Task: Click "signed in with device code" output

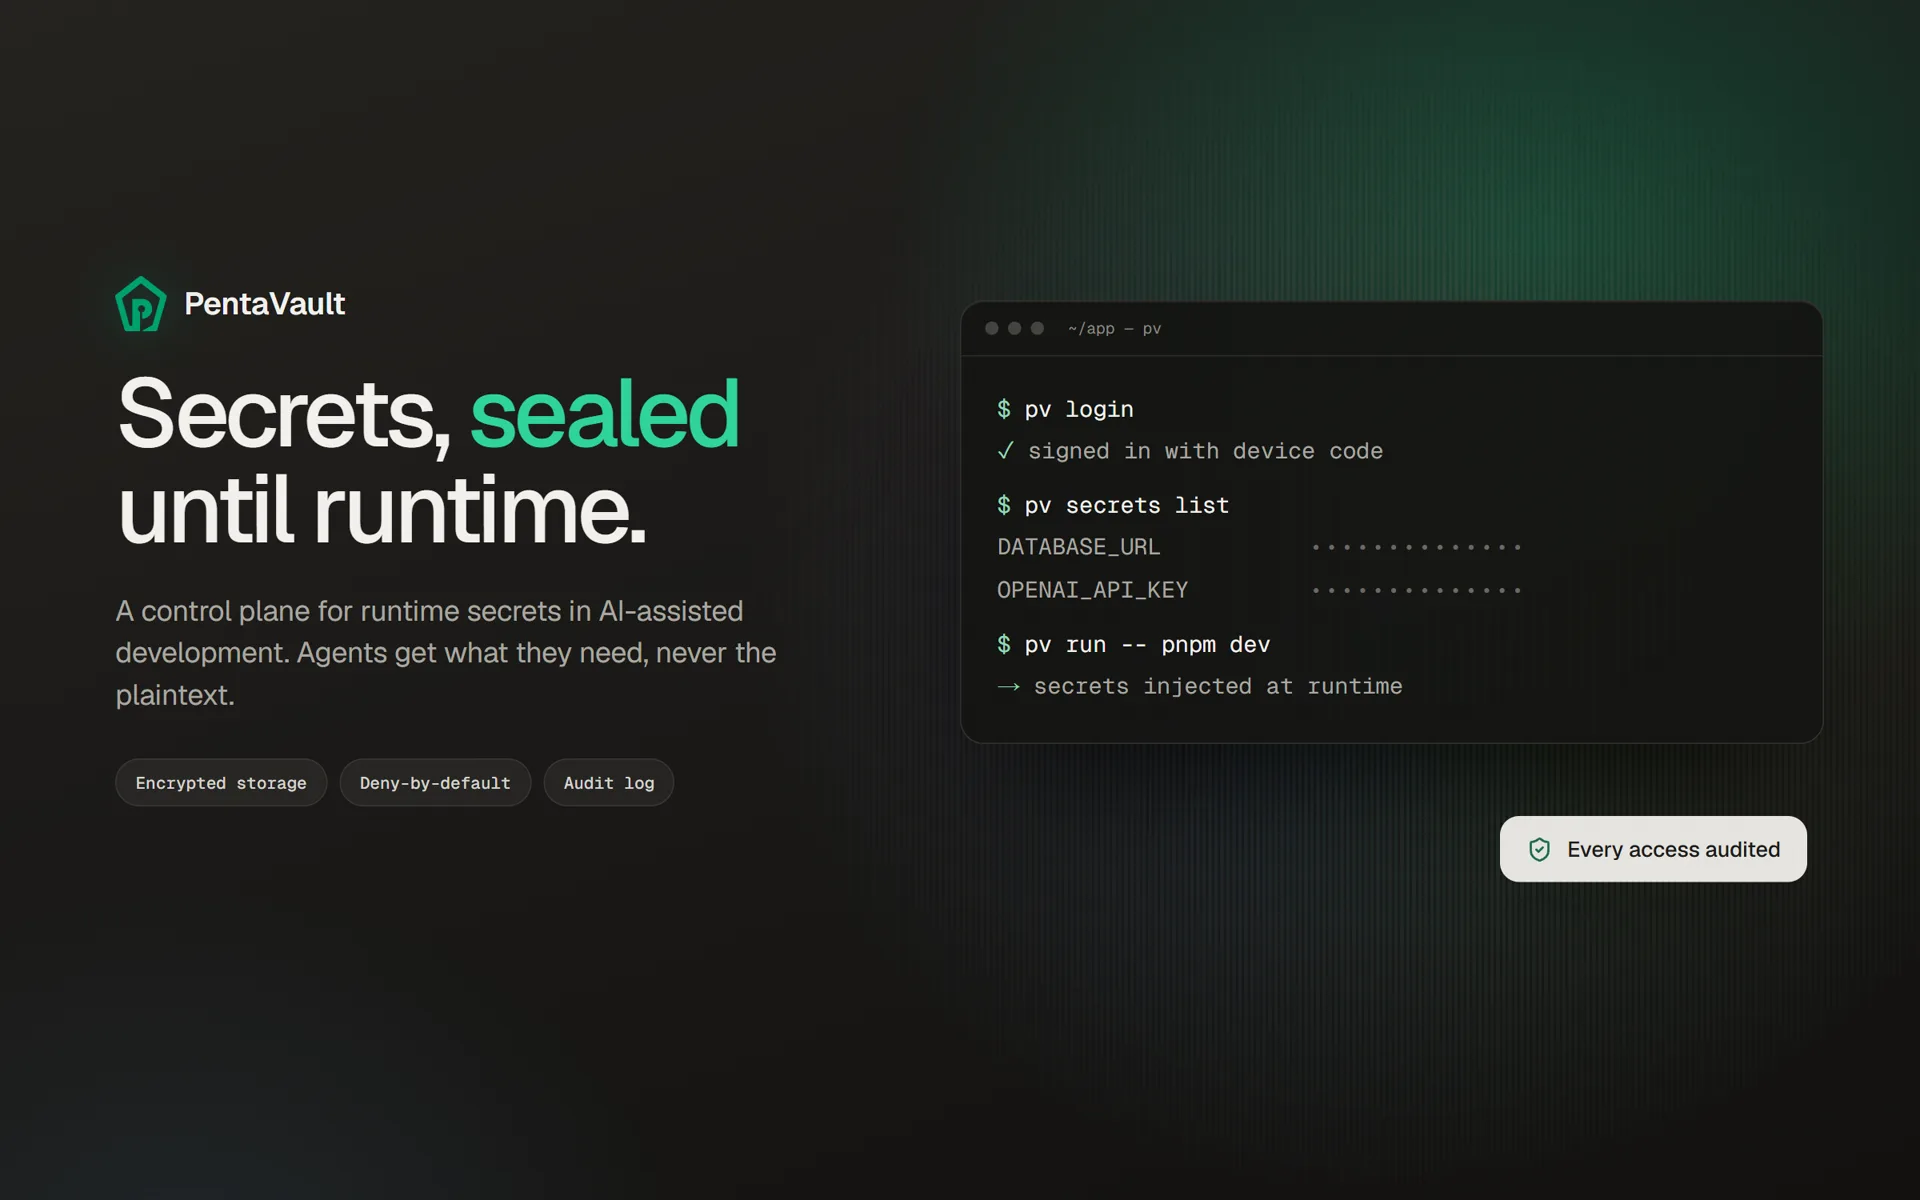Action: (x=1205, y=451)
